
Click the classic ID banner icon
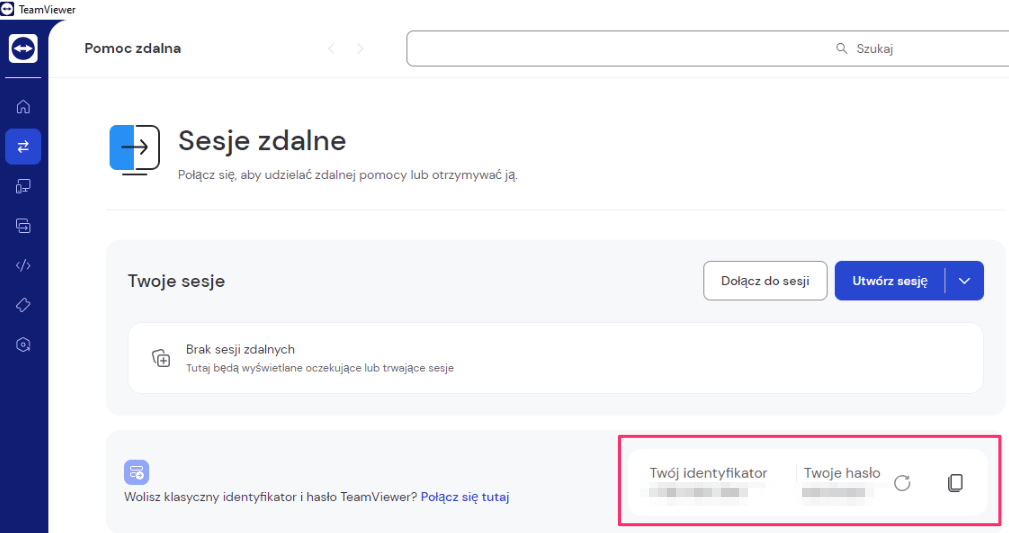tap(136, 472)
